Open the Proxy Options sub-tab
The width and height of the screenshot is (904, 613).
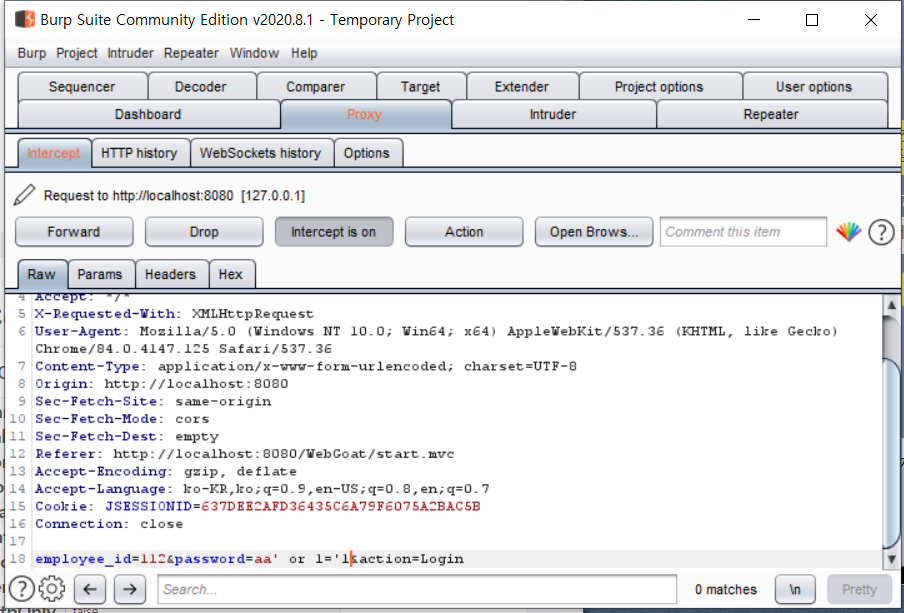(367, 153)
